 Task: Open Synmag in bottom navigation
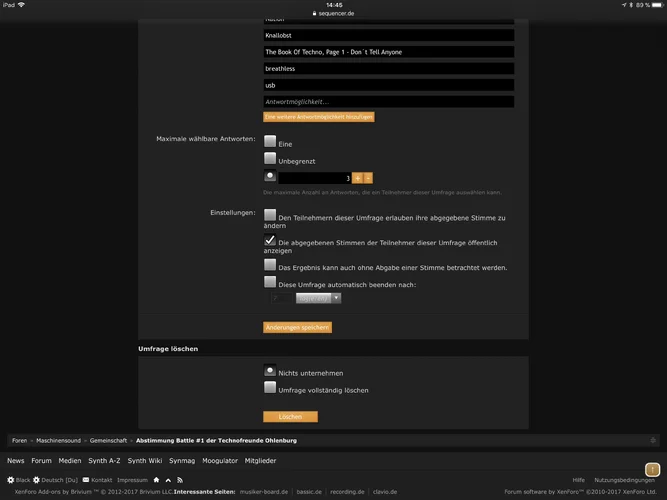[182, 460]
